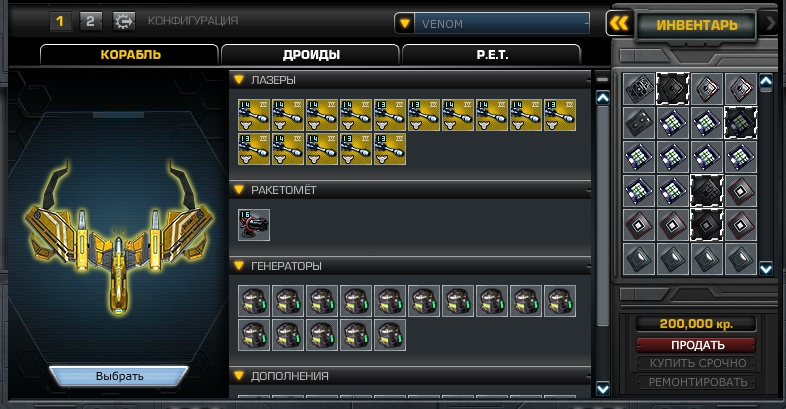
Task: Collapse the Ракетомёт section
Action: click(239, 190)
